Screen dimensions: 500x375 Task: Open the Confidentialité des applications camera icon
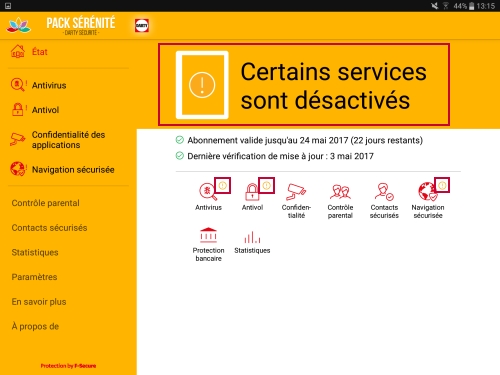pos(18,139)
